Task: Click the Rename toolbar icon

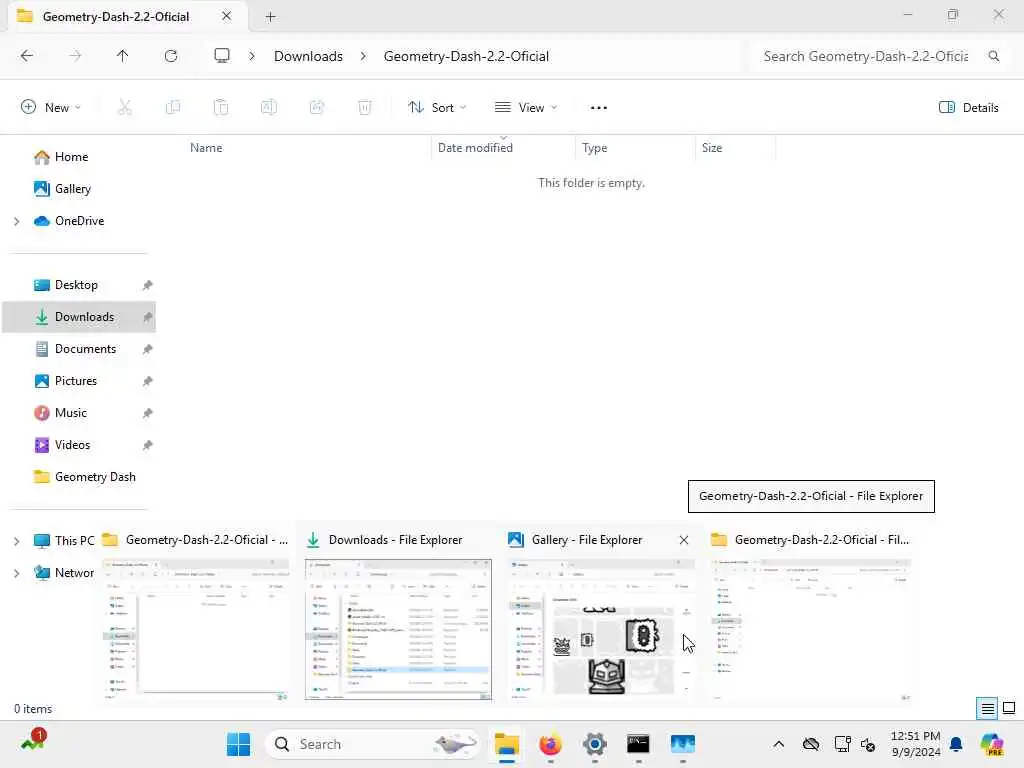Action: (x=269, y=108)
